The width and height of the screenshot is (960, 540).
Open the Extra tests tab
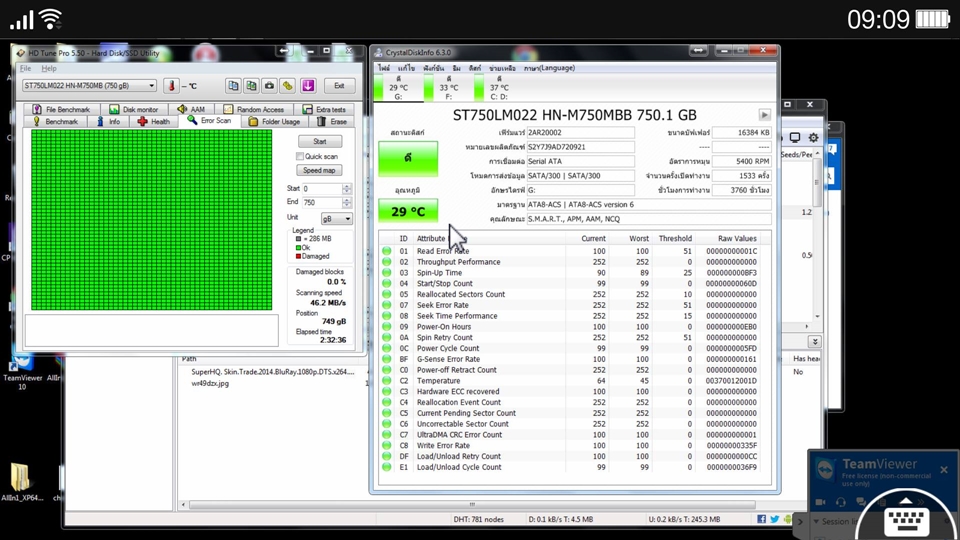(324, 110)
